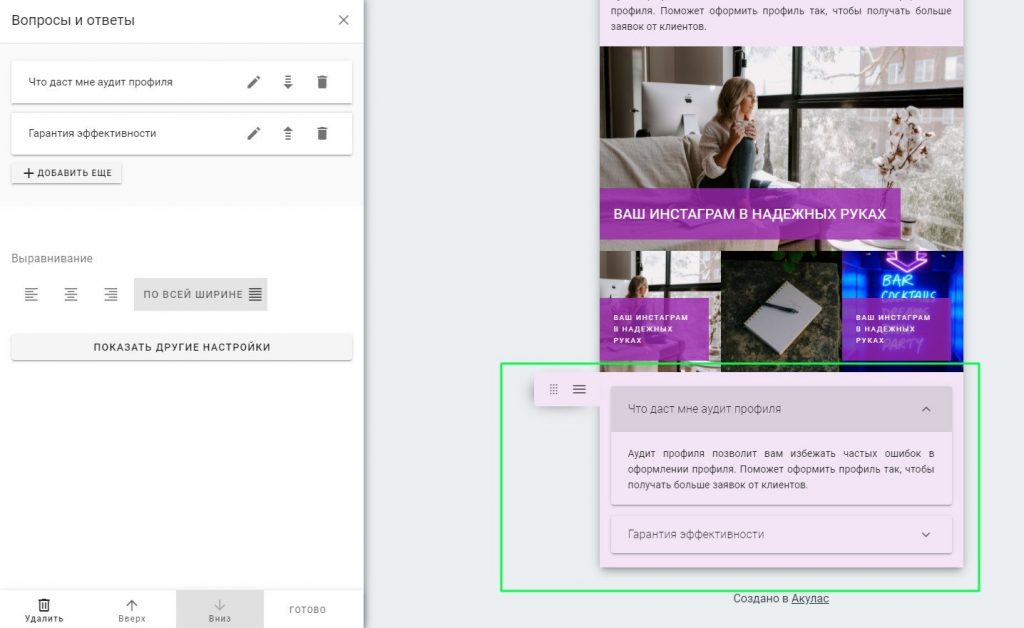Image resolution: width=1024 pixels, height=628 pixels.
Task: Select center text alignment
Action: 71,294
